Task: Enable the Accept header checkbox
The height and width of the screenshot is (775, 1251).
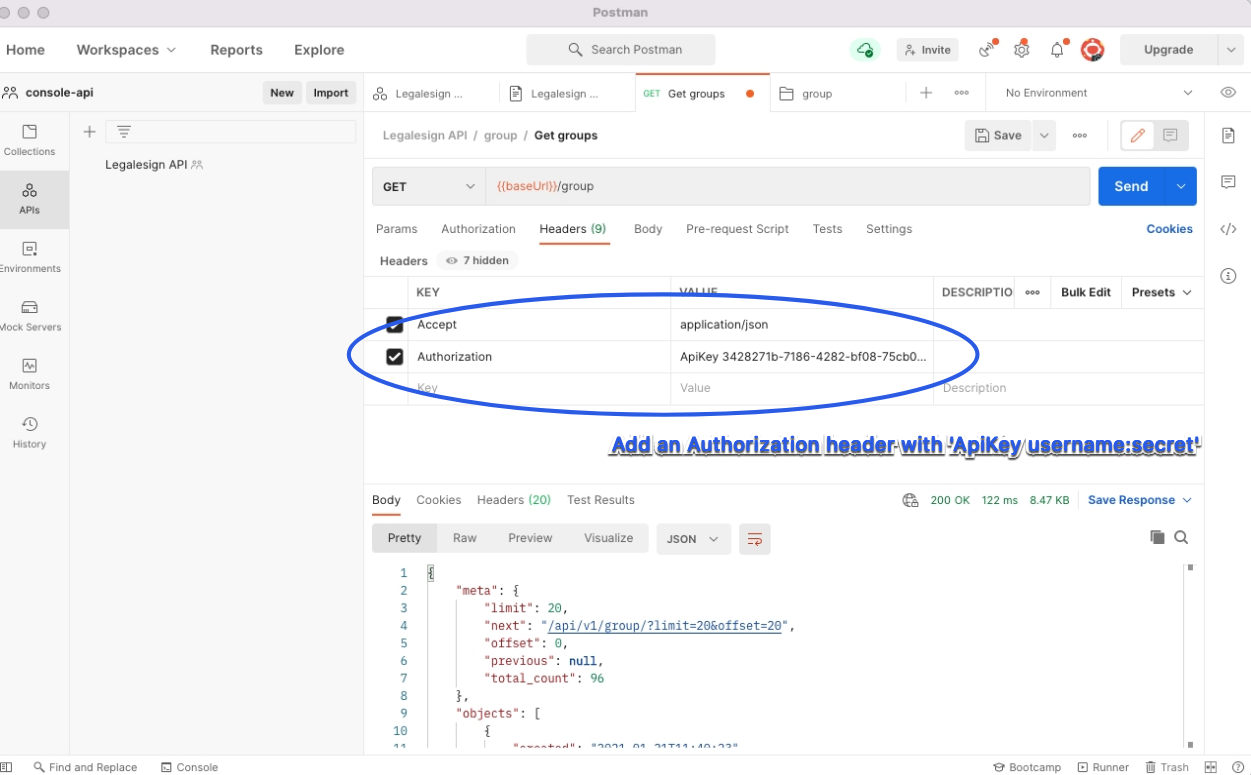Action: [x=394, y=324]
